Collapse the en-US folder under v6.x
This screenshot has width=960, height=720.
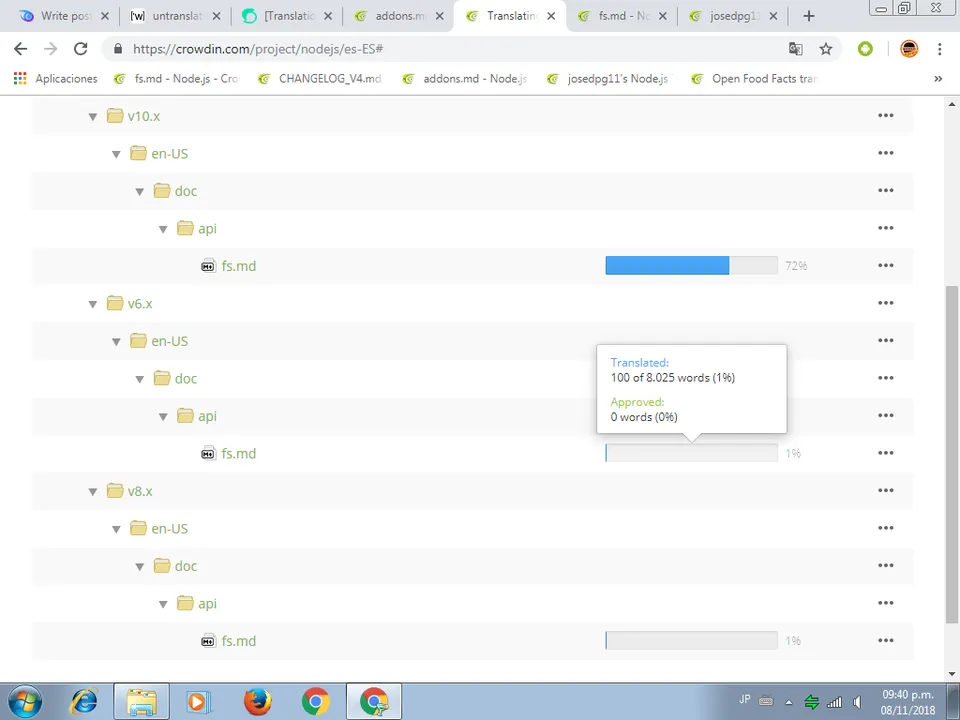point(116,342)
